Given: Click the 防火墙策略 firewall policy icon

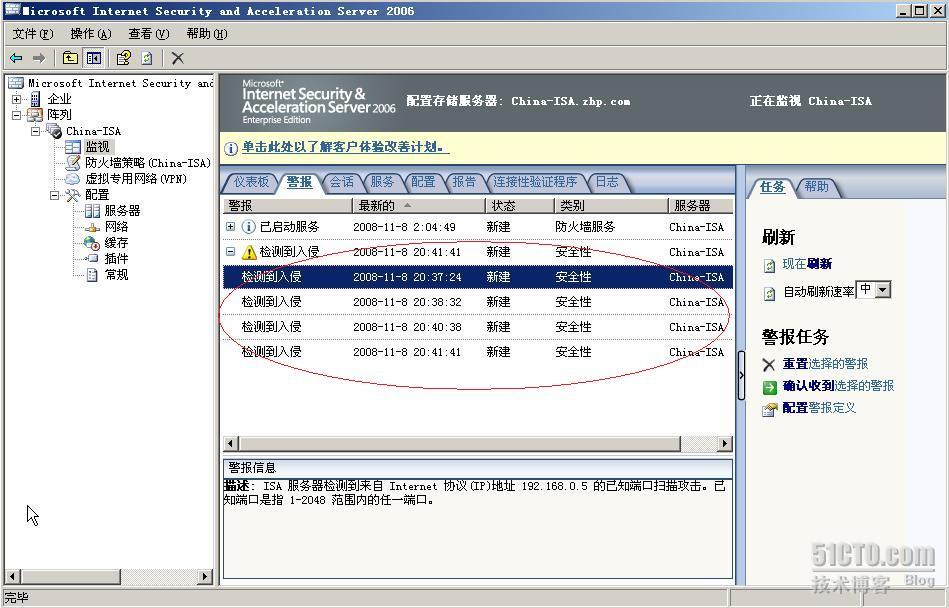Looking at the screenshot, I should (73, 162).
